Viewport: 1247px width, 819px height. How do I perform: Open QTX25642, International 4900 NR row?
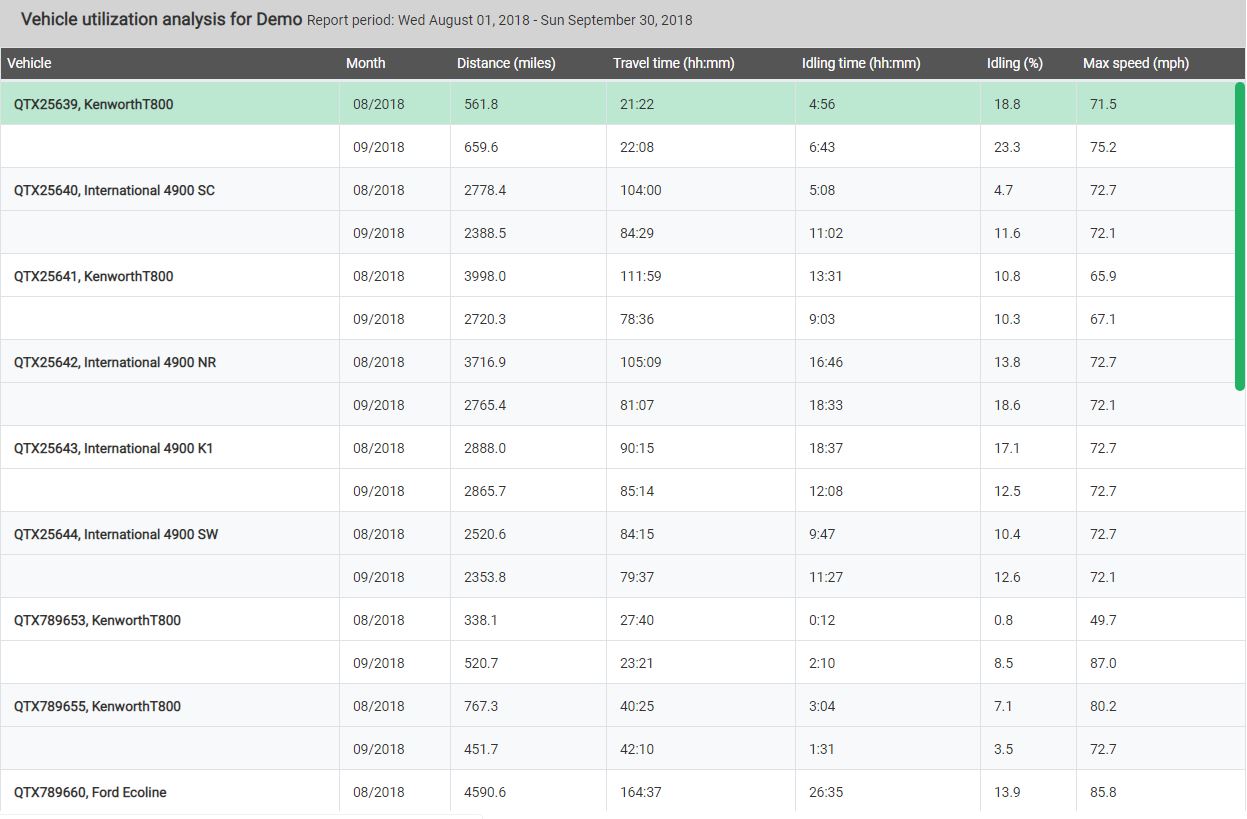tap(115, 362)
